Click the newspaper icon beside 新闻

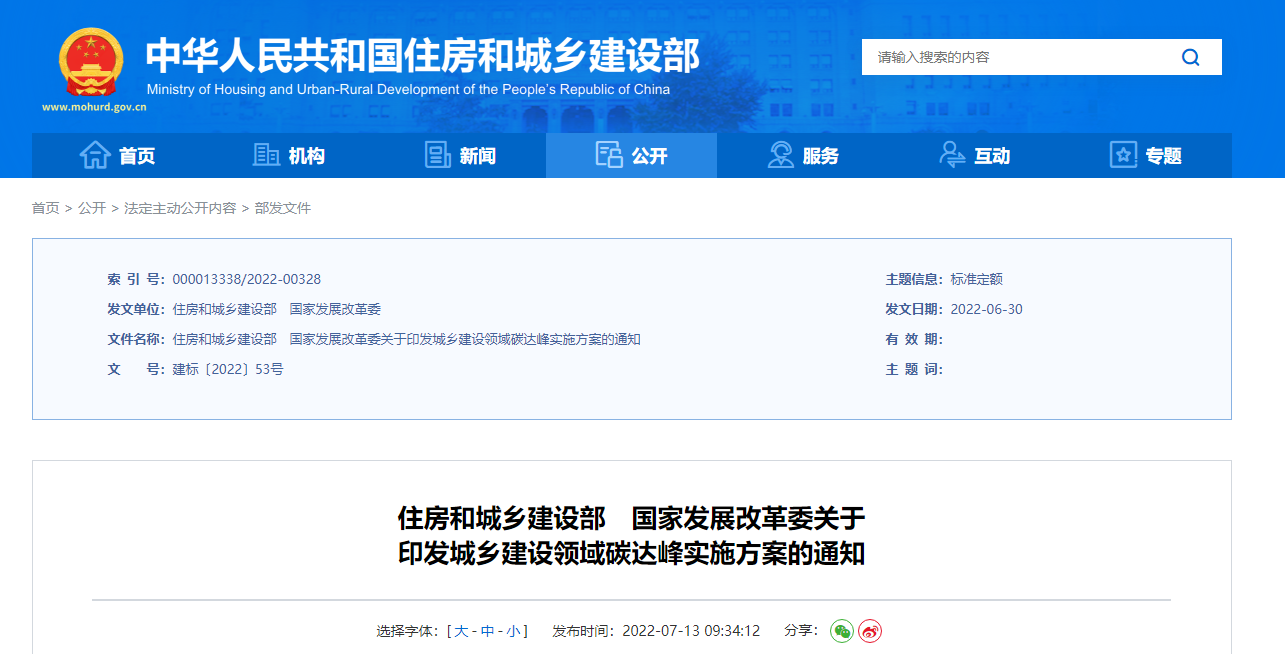click(438, 155)
